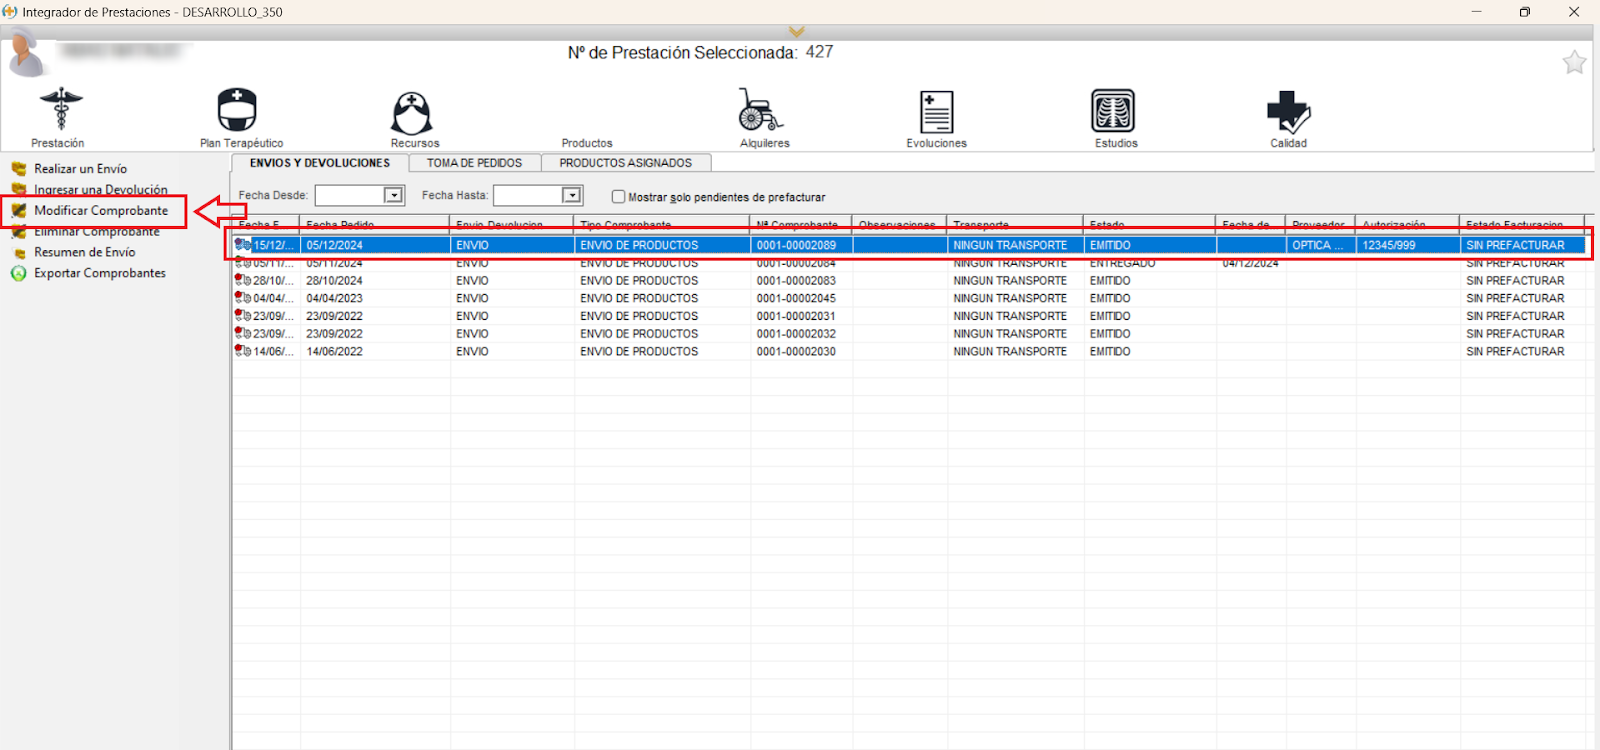Screen dimensions: 1600x750
Task: Click row icon for comprobante 0001-00002031
Action: (243, 316)
